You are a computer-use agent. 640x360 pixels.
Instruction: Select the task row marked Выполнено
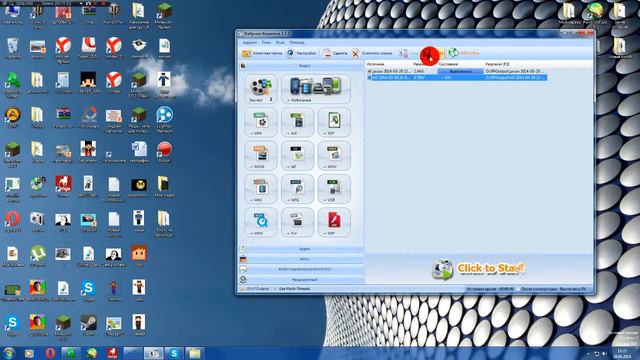[x=457, y=71]
